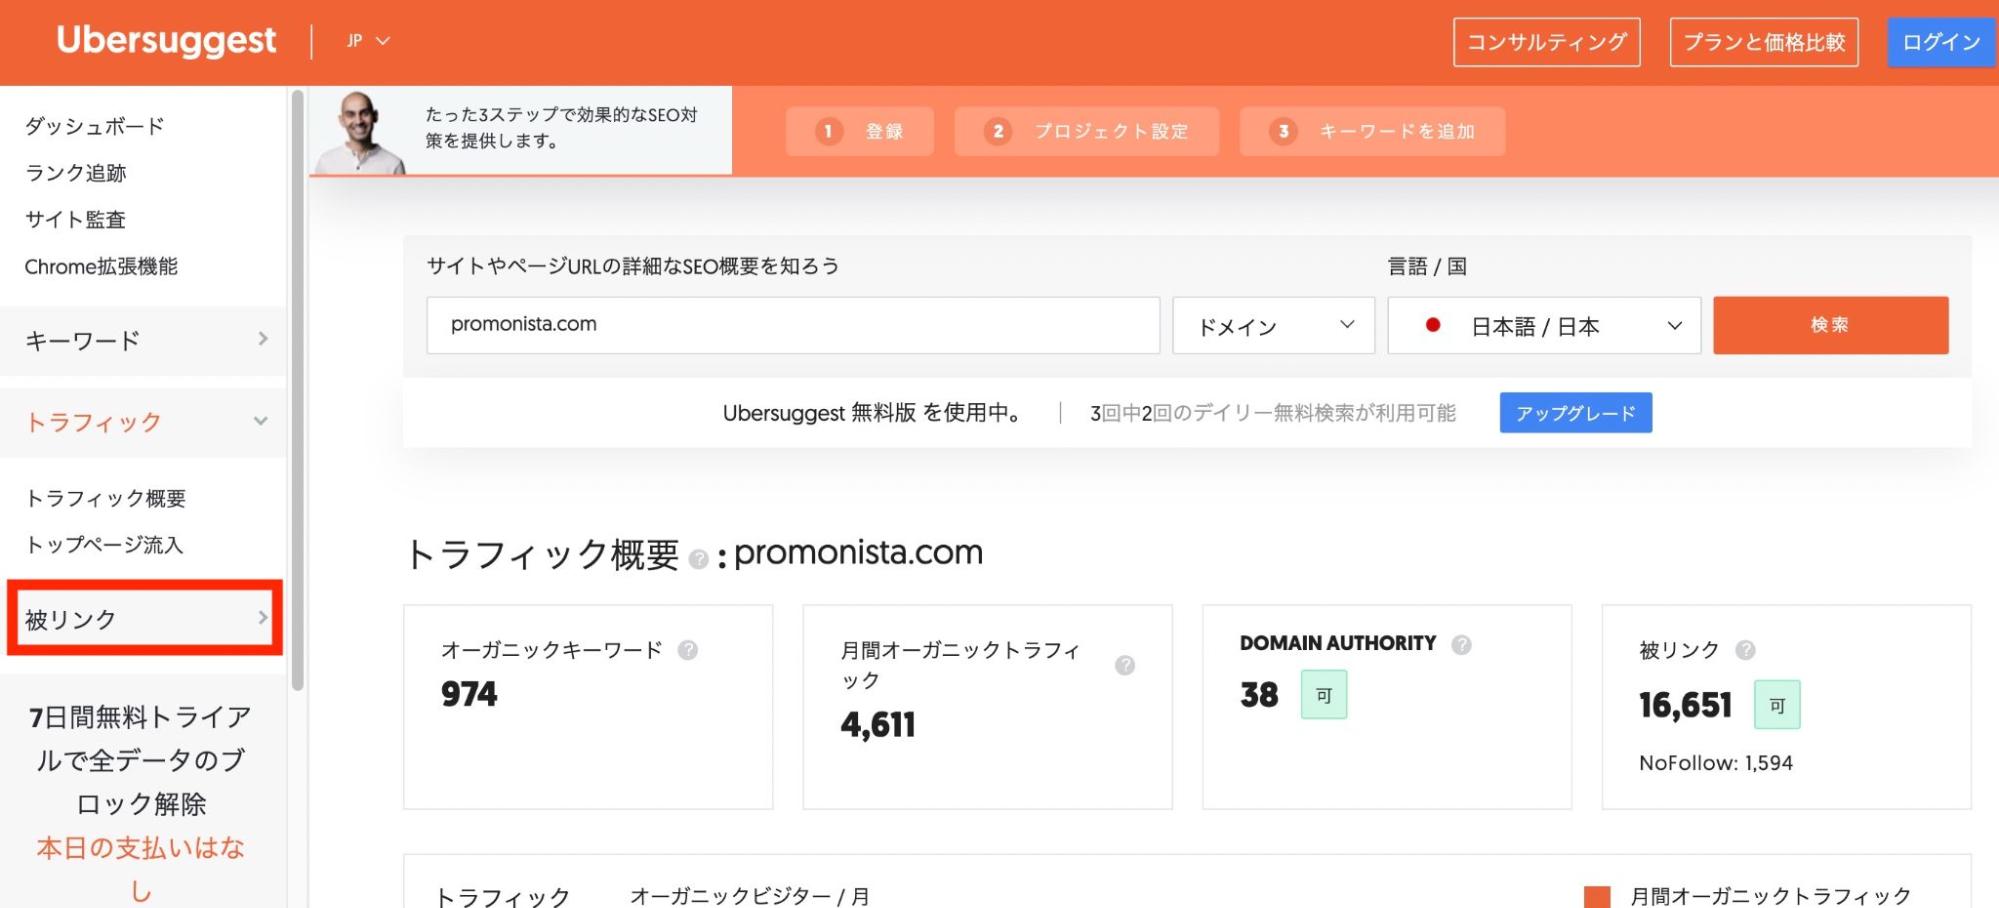Click the コンサルティング button
The image size is (1999, 908).
point(1547,42)
